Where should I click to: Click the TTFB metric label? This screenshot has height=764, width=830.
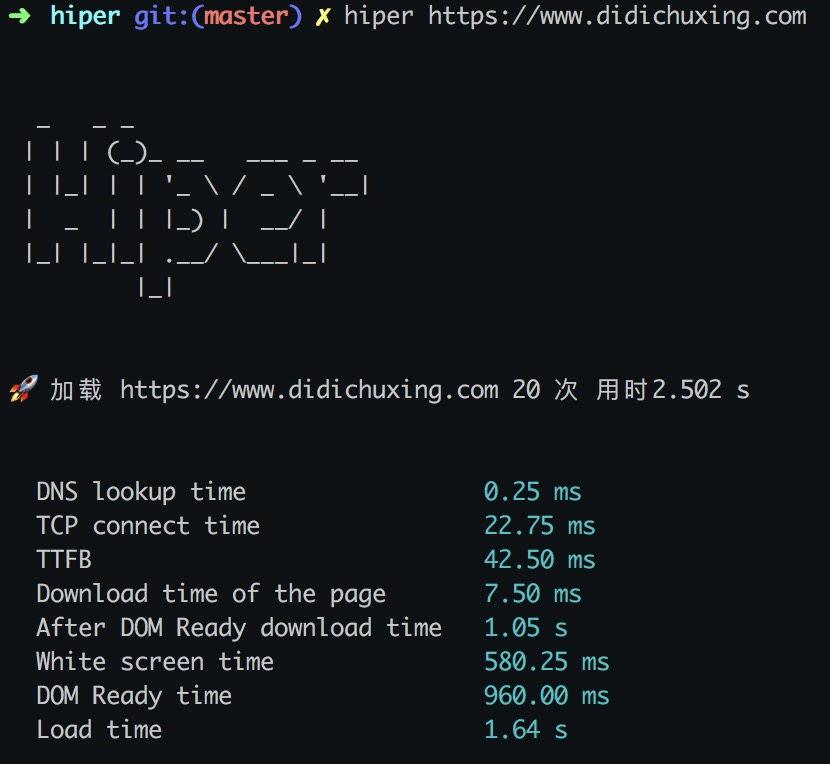(63, 559)
